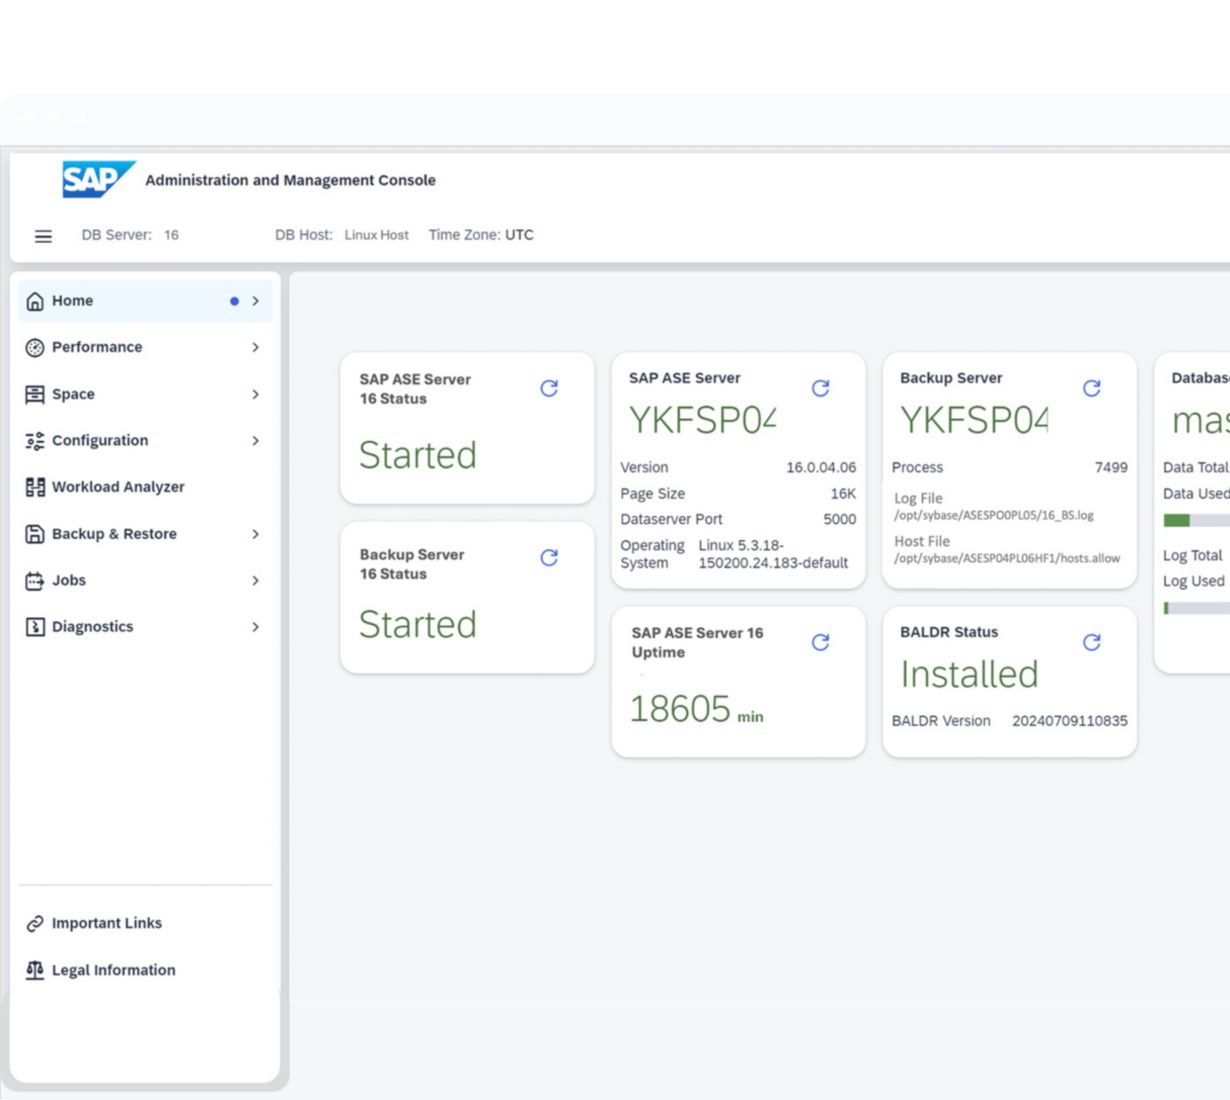
Task: Refresh the SAP ASE Server 16 Uptime card
Action: click(820, 642)
